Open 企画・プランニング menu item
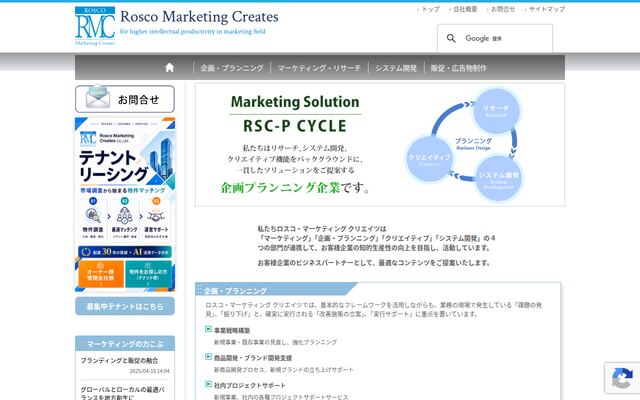 click(232, 68)
